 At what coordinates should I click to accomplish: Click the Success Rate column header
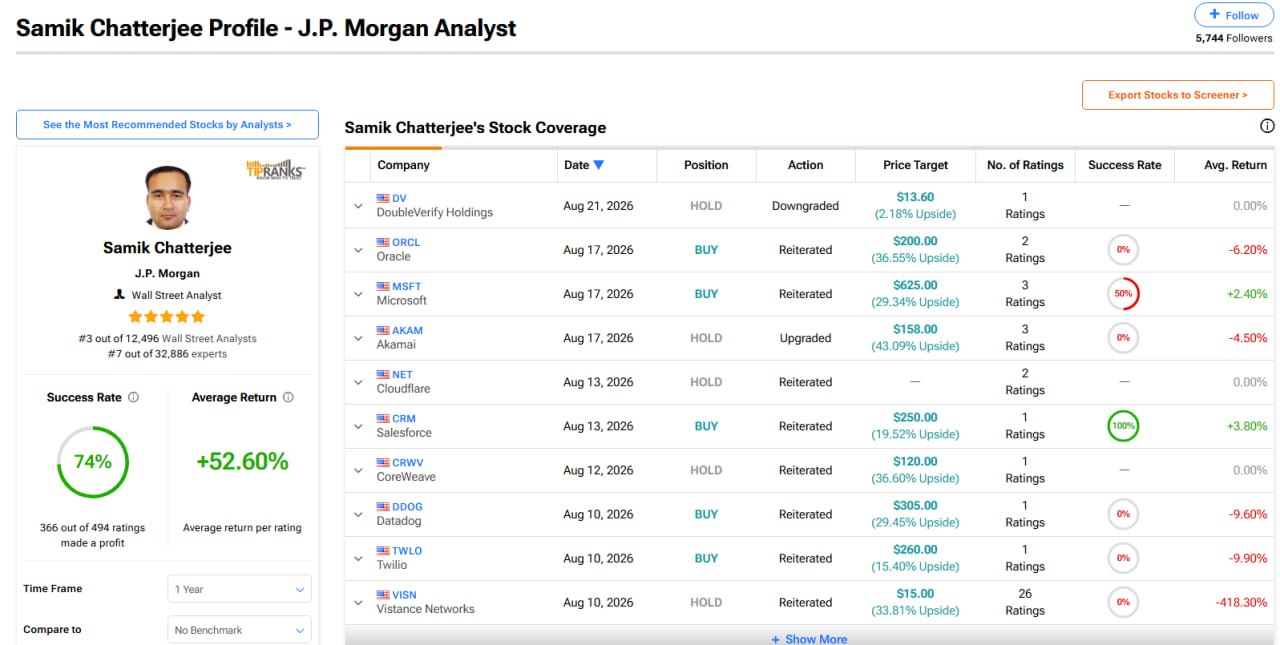1124,165
